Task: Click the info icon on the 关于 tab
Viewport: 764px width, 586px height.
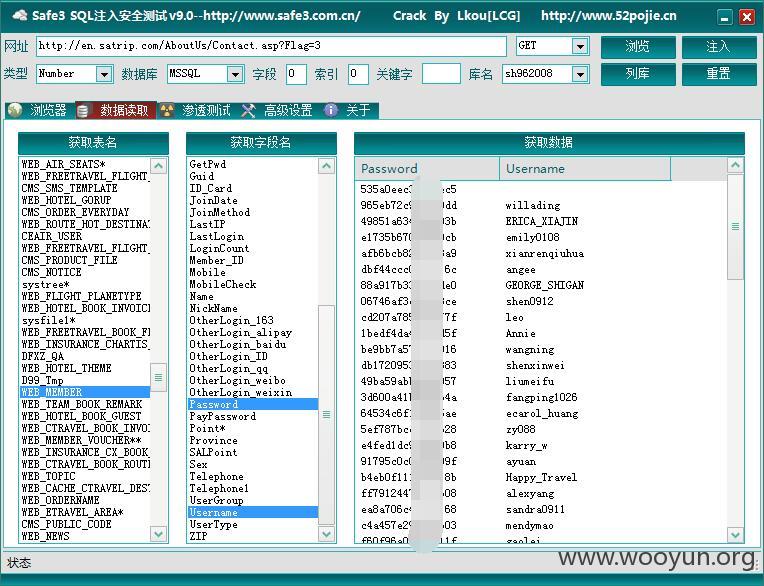Action: click(x=331, y=110)
